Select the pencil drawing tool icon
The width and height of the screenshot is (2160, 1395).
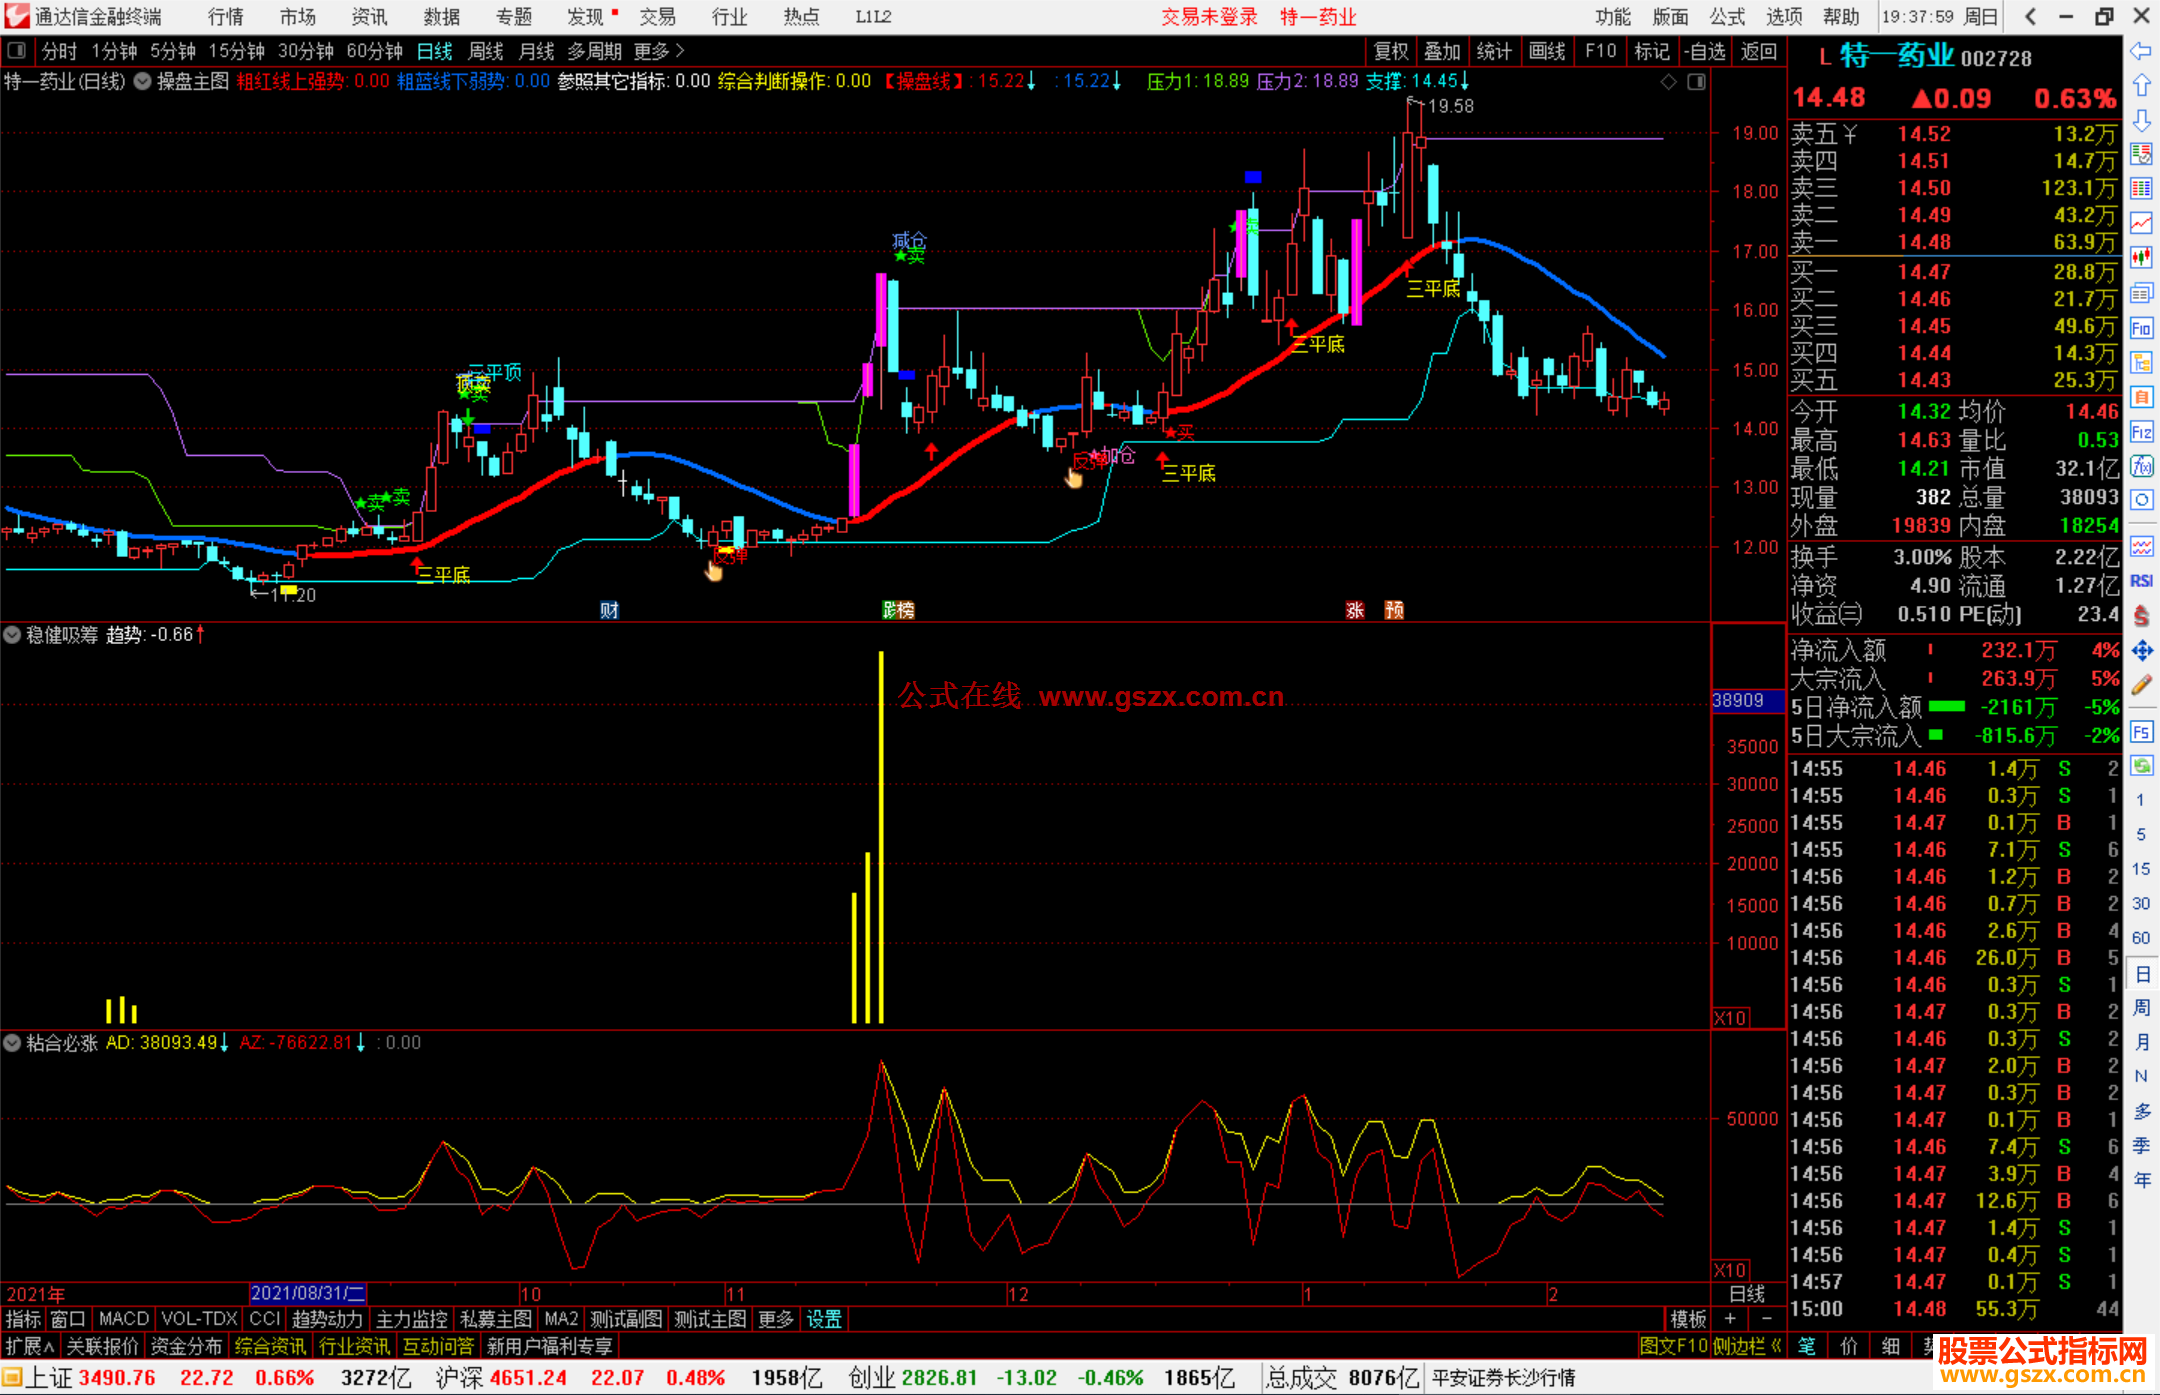pos(2141,685)
